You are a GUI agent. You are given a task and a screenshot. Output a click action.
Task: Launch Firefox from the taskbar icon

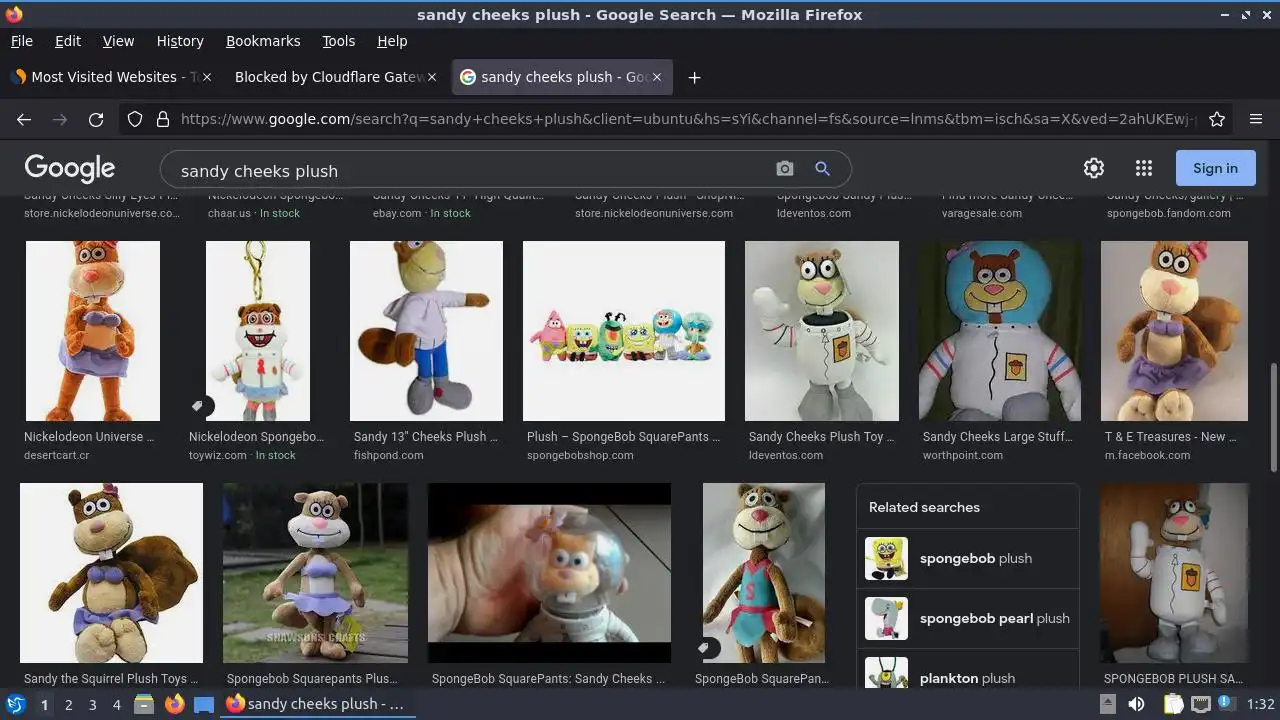tap(175, 704)
